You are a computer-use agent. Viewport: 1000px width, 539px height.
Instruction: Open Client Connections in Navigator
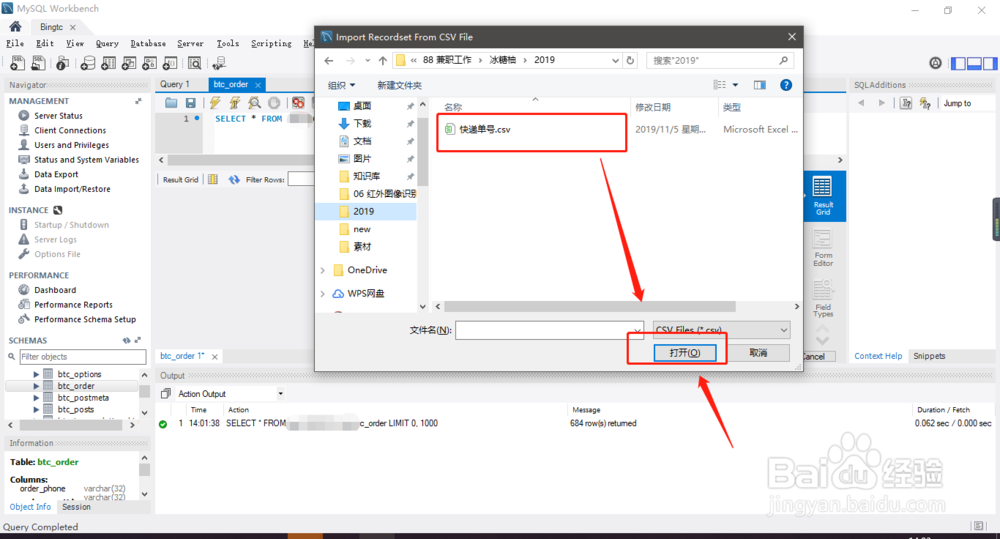[70, 130]
